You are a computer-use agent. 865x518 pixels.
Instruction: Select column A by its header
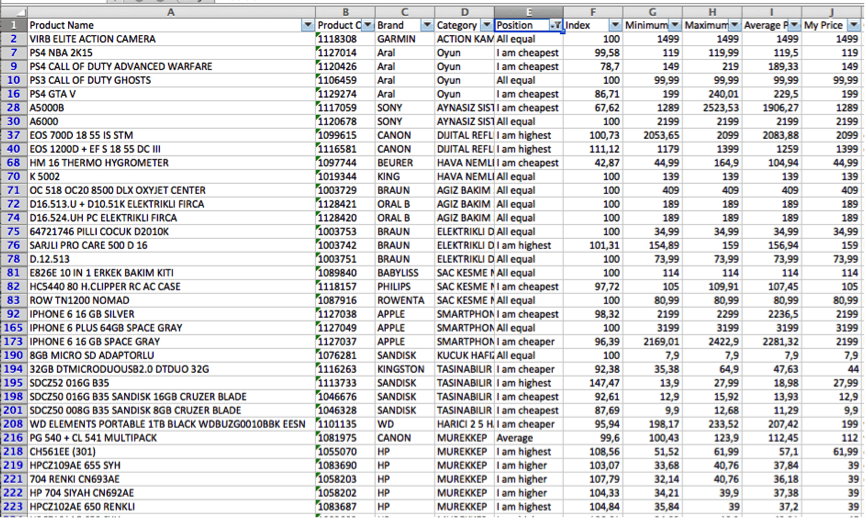[x=169, y=11]
